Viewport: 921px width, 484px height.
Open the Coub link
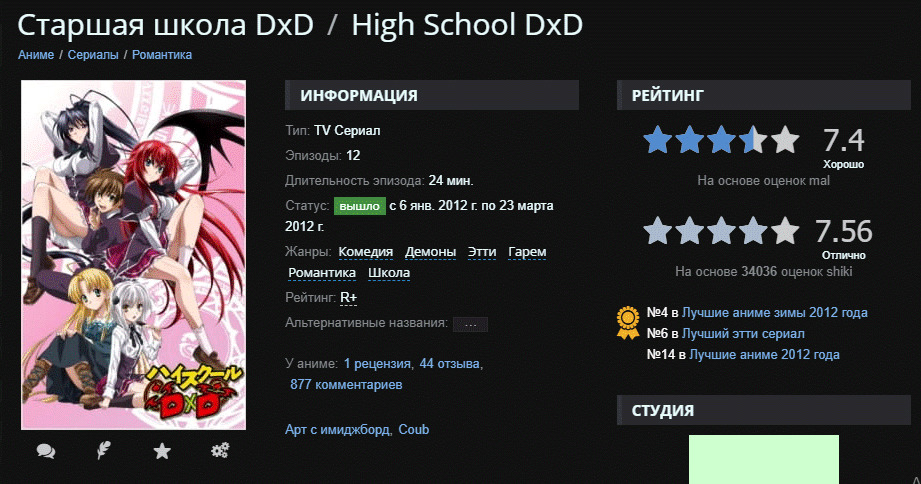tap(414, 429)
